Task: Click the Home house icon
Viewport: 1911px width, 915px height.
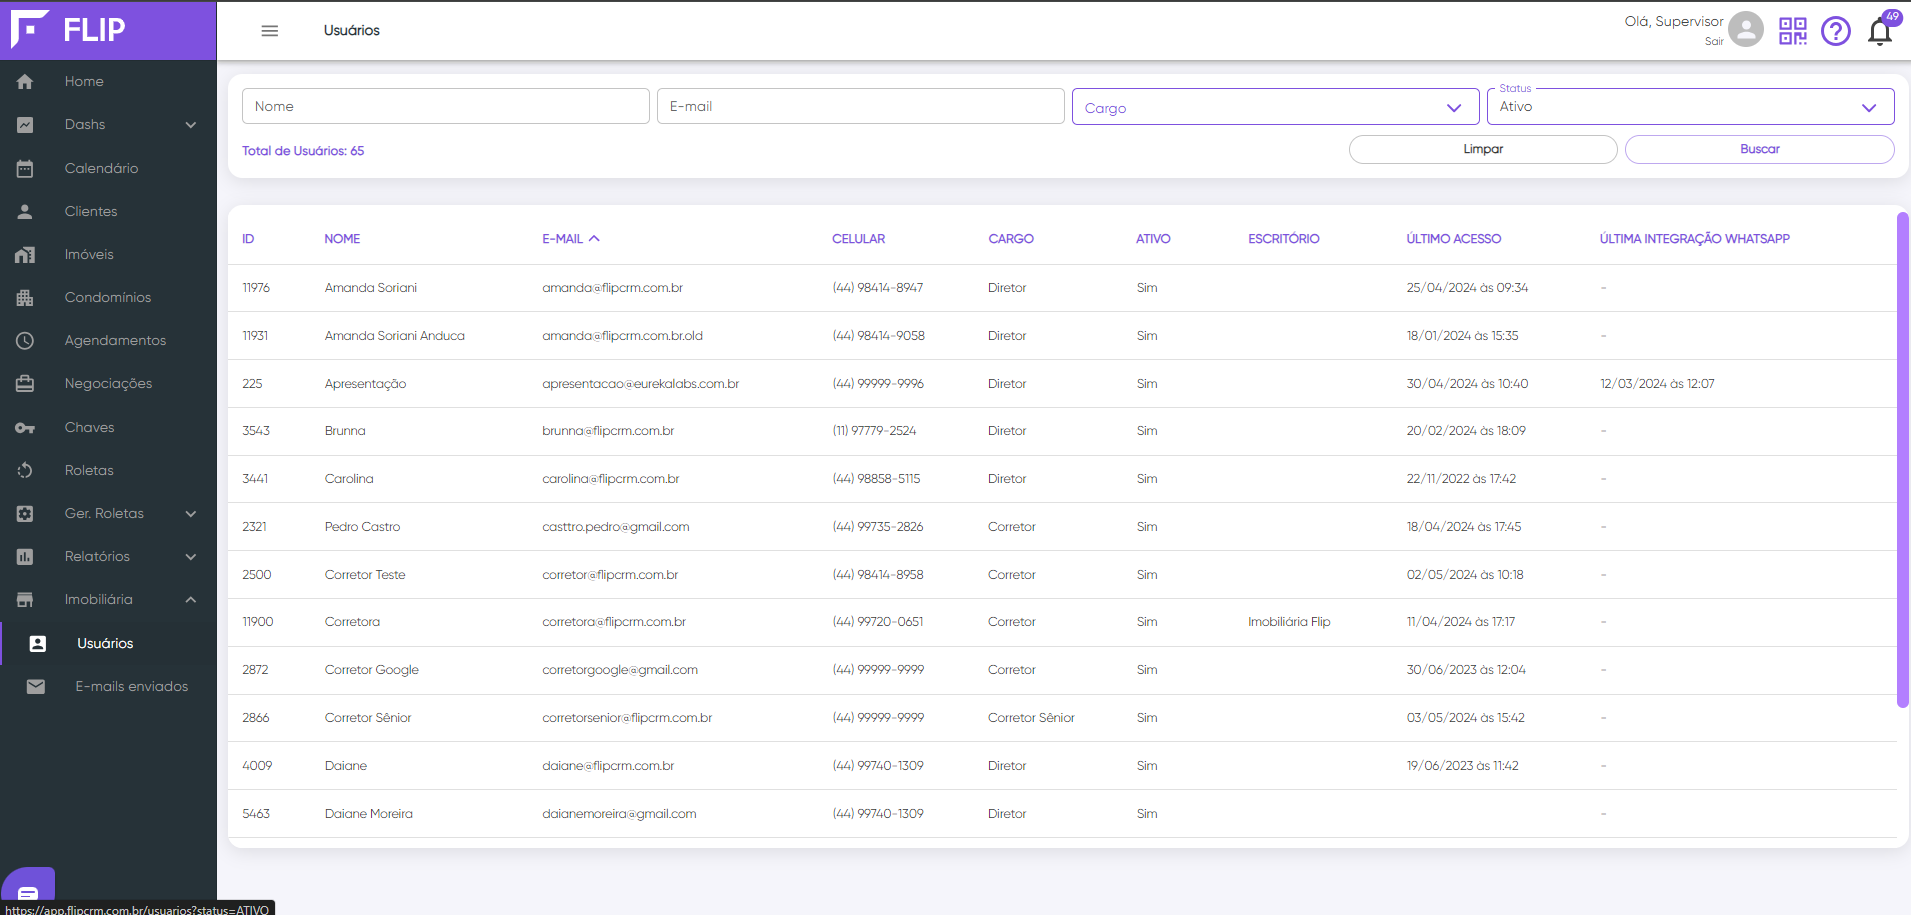Action: pyautogui.click(x=25, y=82)
